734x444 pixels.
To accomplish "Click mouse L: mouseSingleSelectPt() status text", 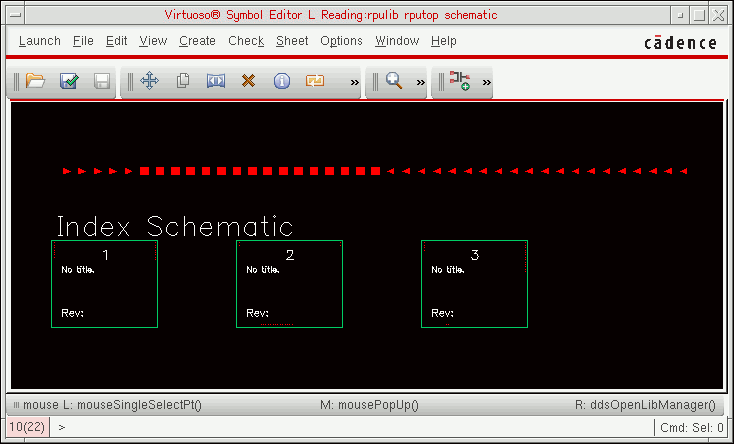I will (112, 405).
